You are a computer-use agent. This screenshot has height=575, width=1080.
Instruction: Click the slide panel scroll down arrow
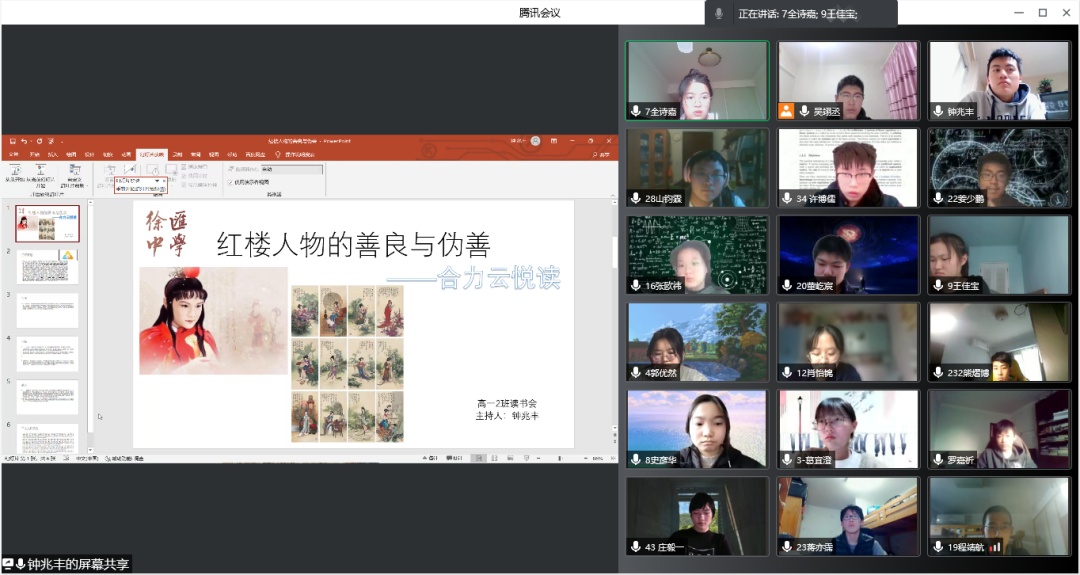[89, 452]
